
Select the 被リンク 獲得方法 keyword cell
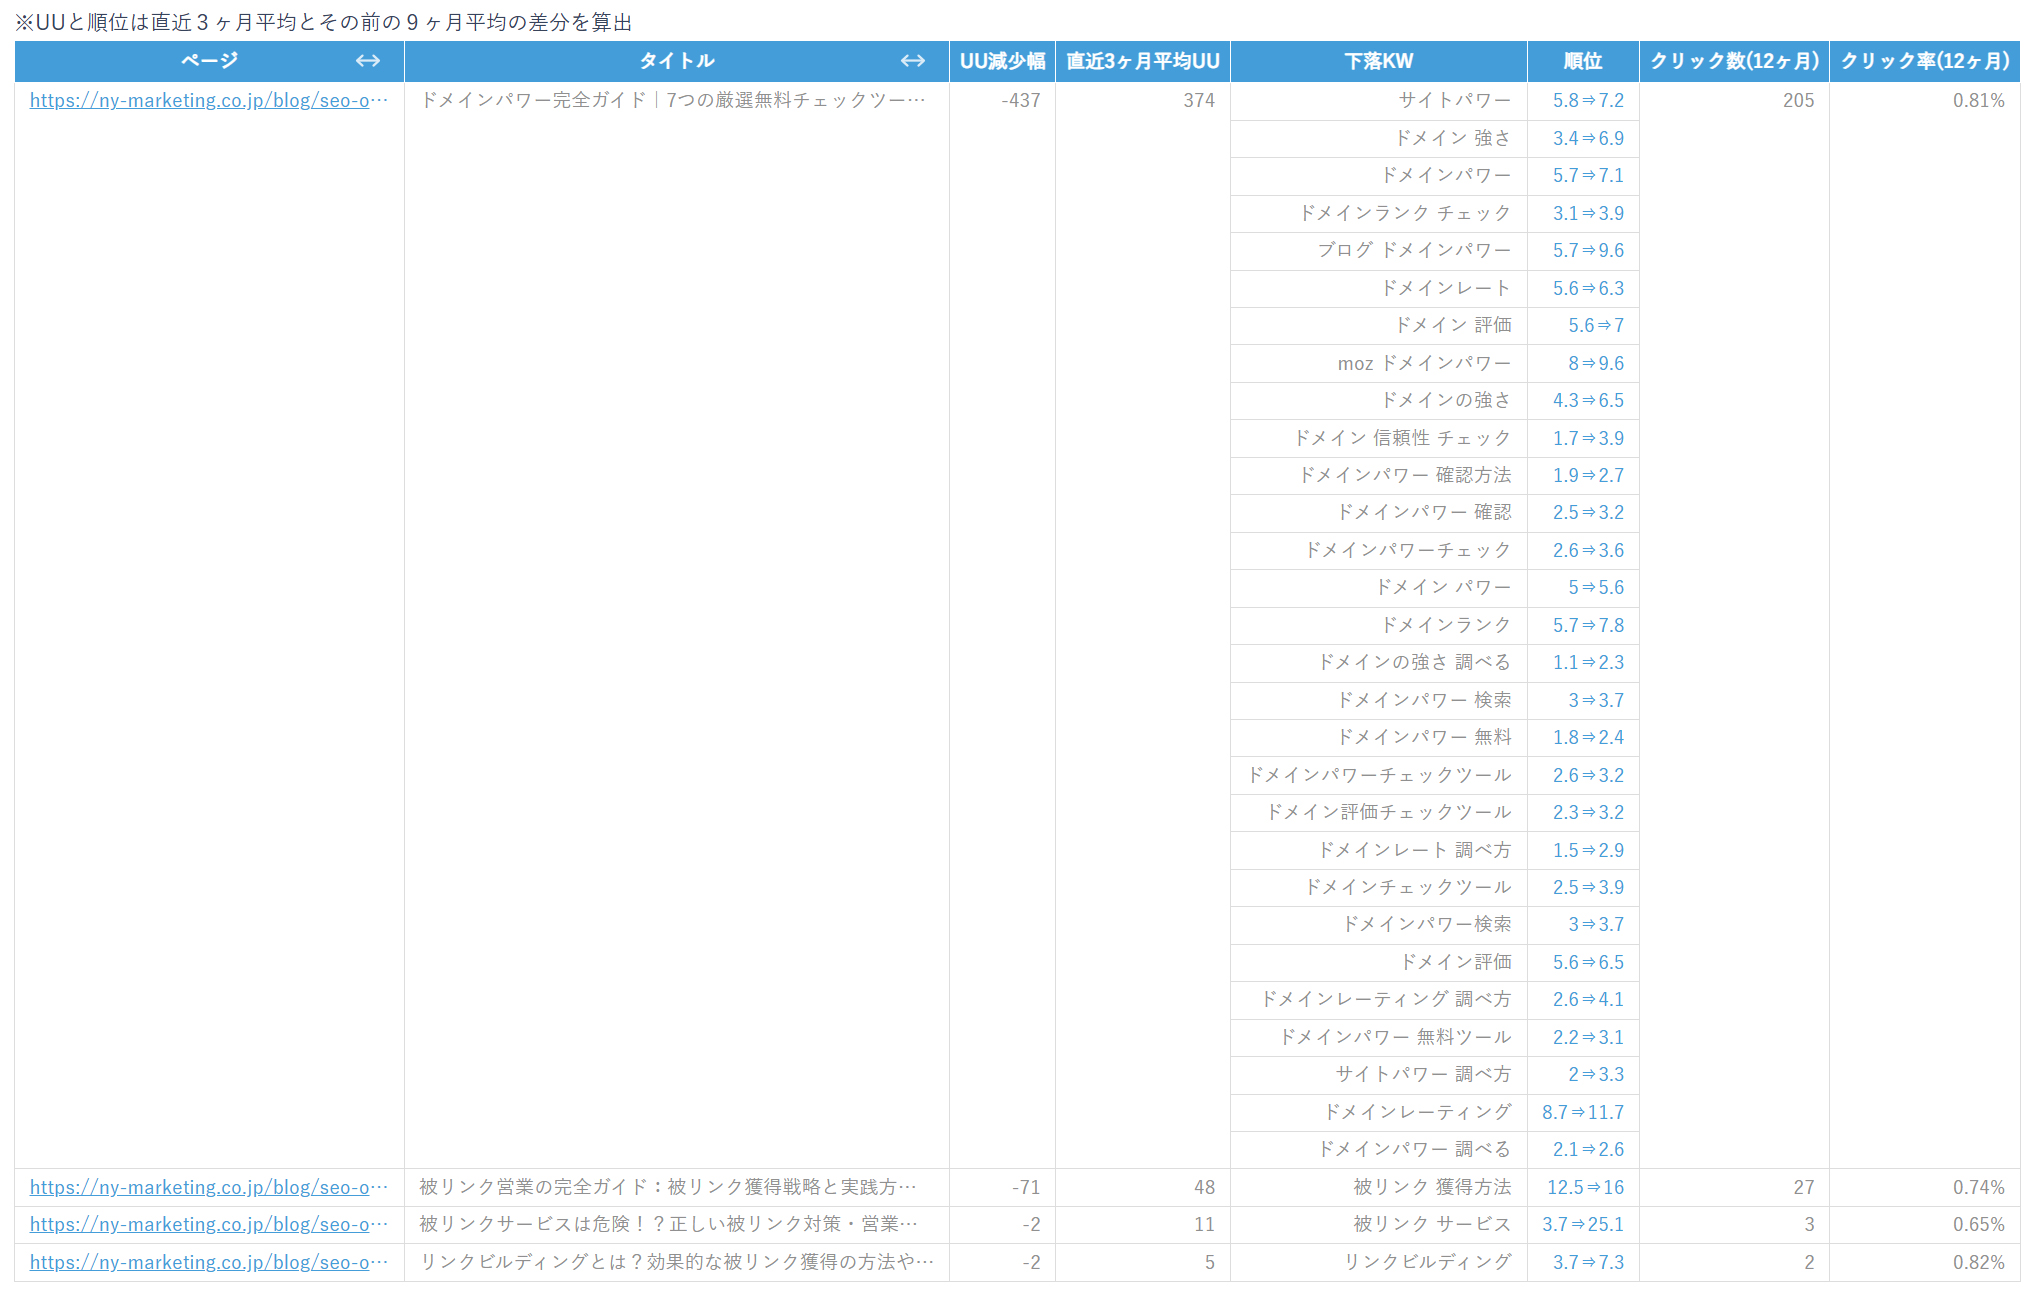coord(1432,1187)
